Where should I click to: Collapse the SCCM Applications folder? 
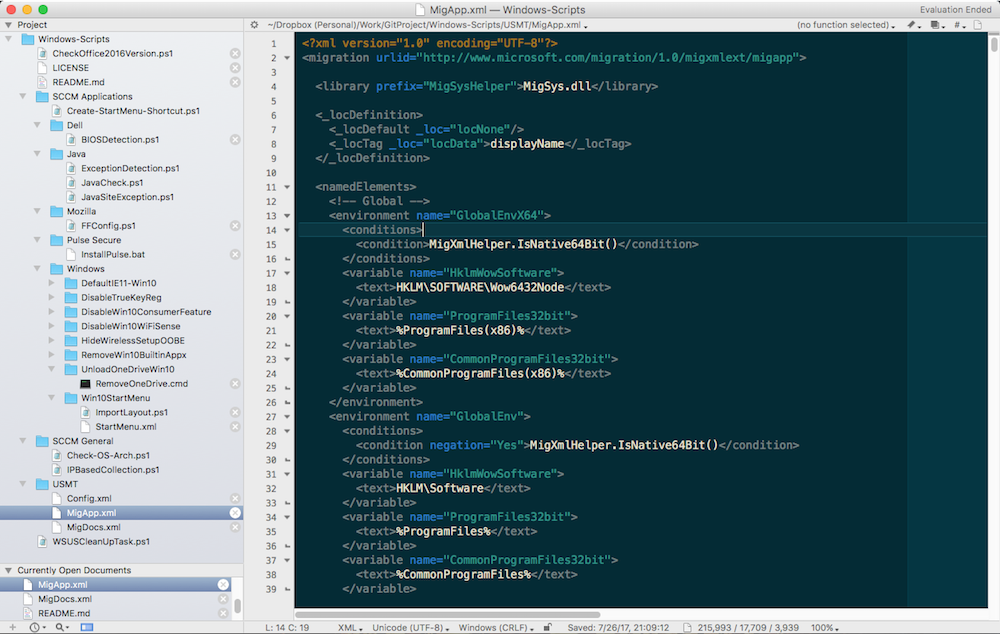(x=25, y=97)
